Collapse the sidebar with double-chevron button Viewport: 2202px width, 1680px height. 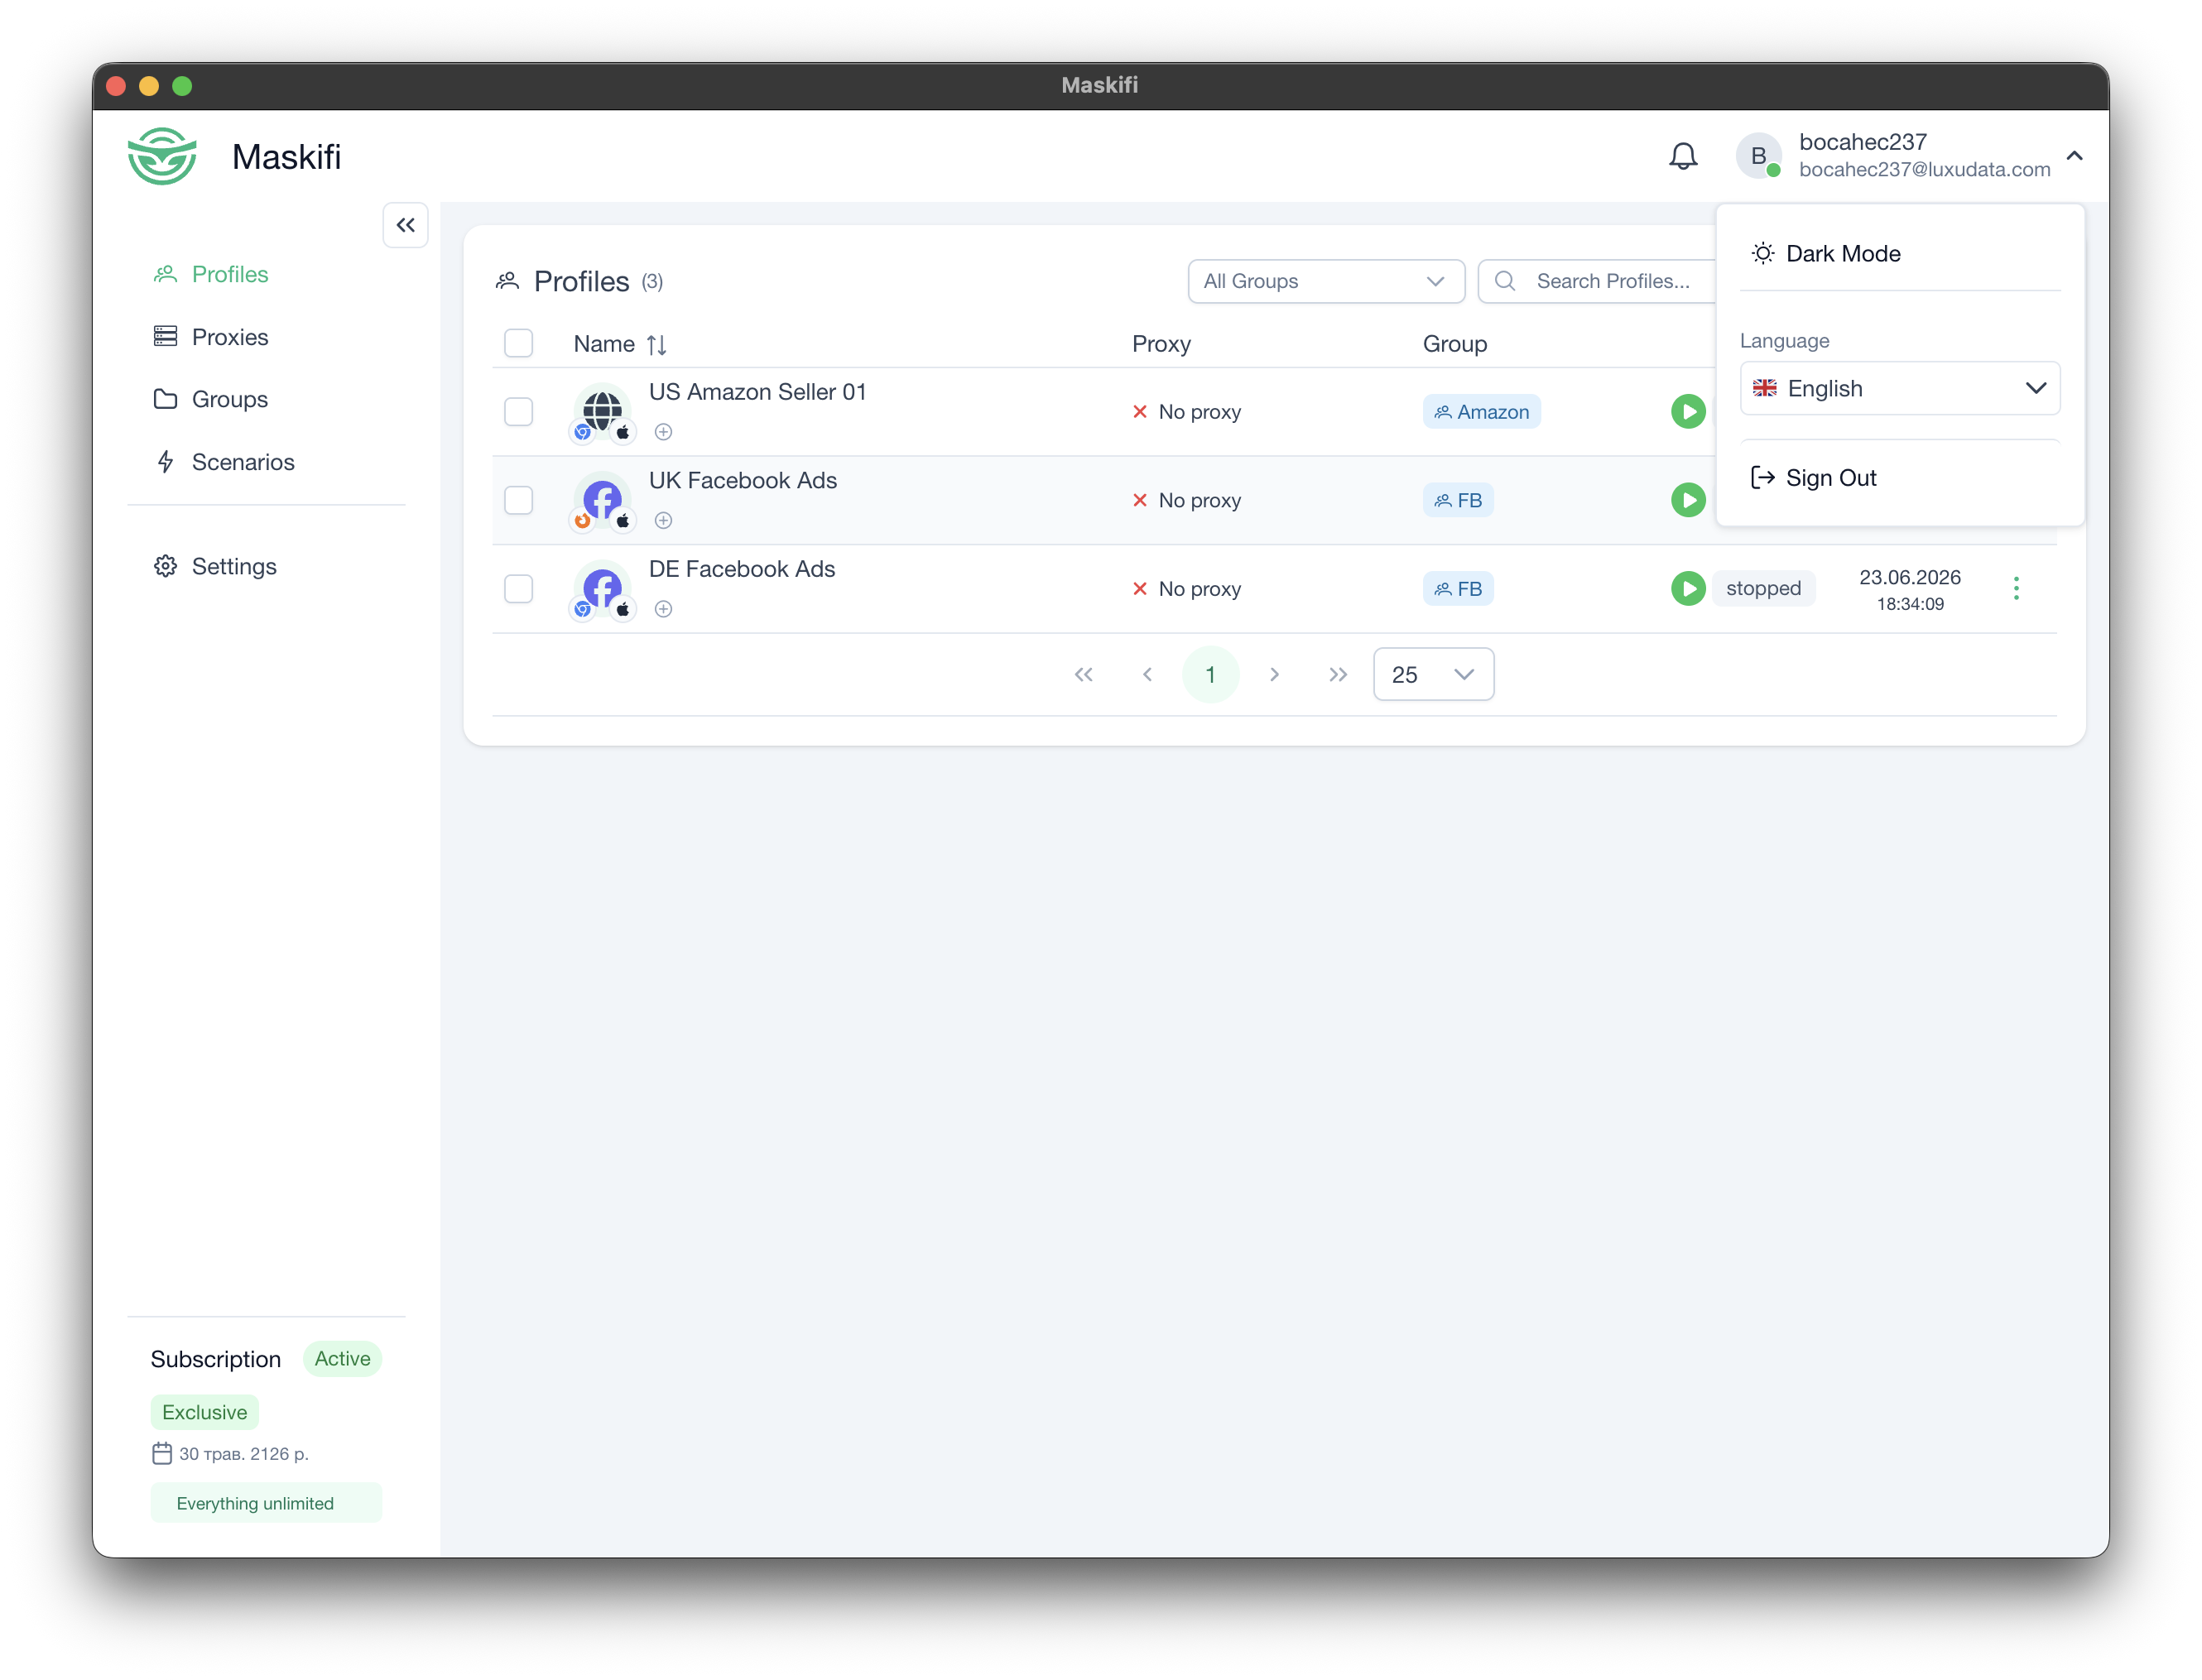(405, 225)
